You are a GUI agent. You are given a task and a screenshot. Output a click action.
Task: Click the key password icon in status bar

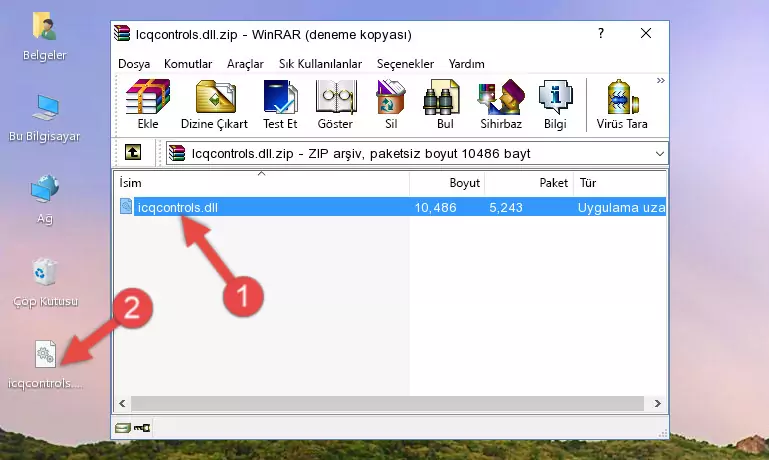point(142,428)
